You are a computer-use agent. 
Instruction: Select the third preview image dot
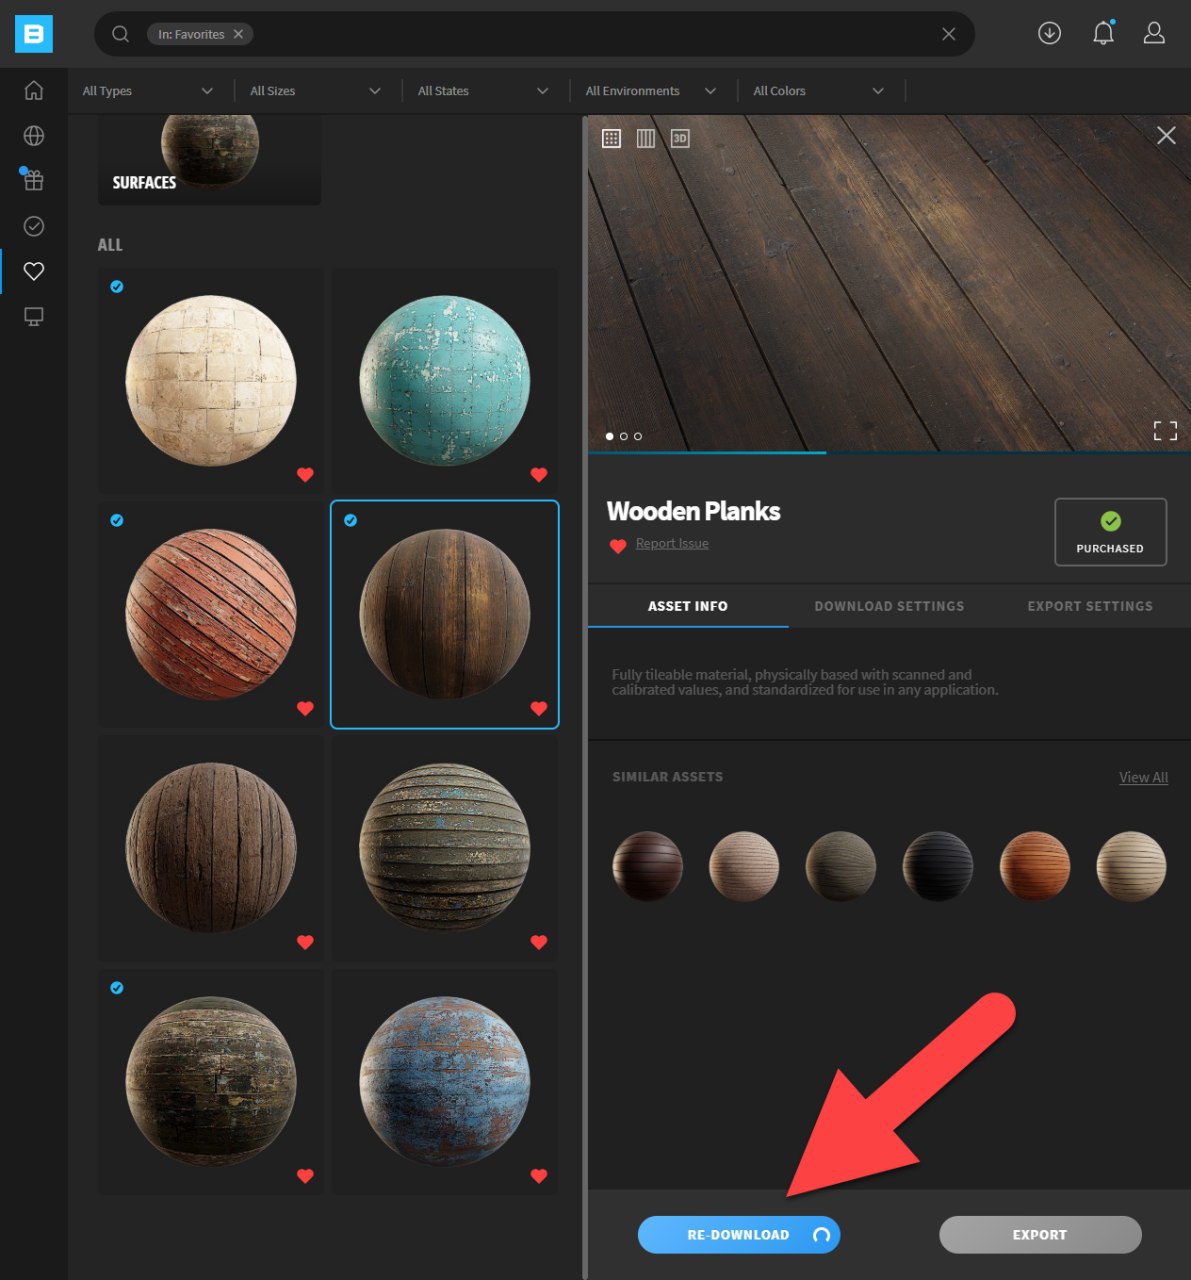click(x=638, y=436)
